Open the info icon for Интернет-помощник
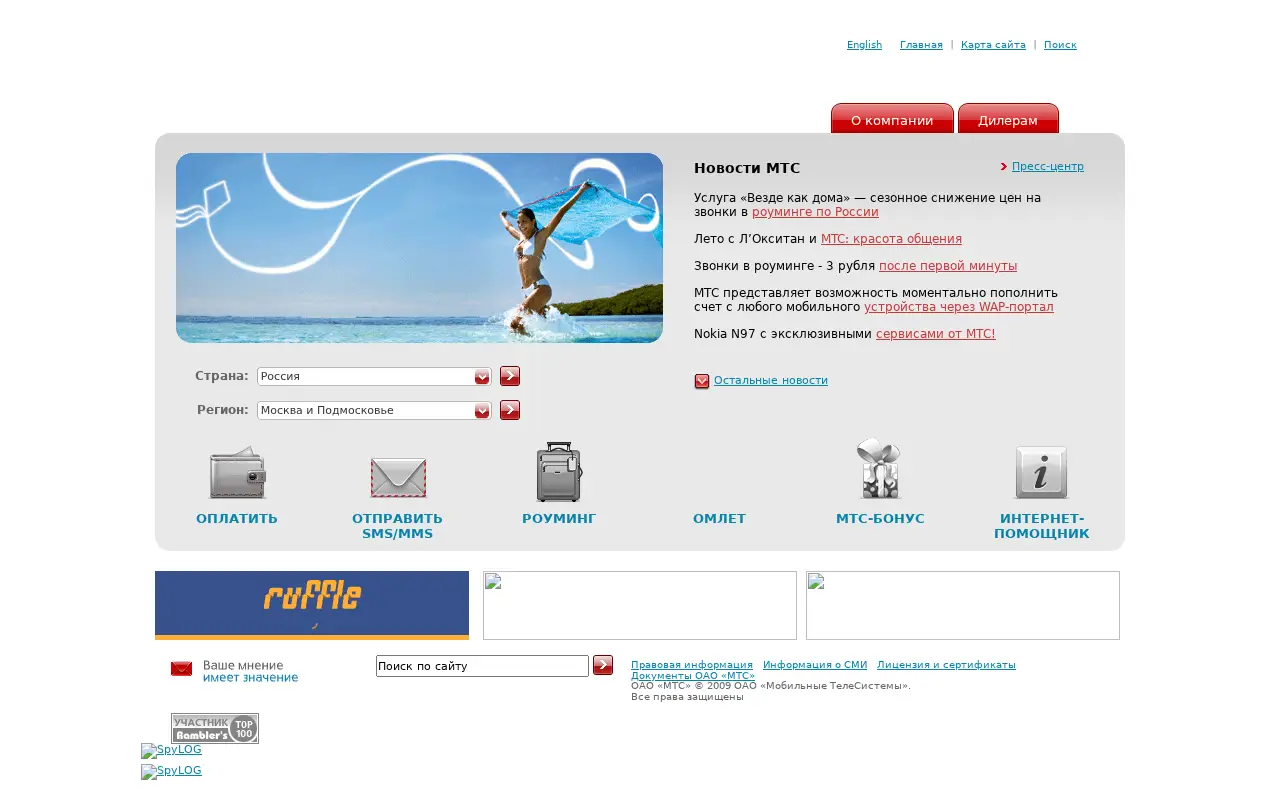This screenshot has height=800, width=1280. (1041, 472)
